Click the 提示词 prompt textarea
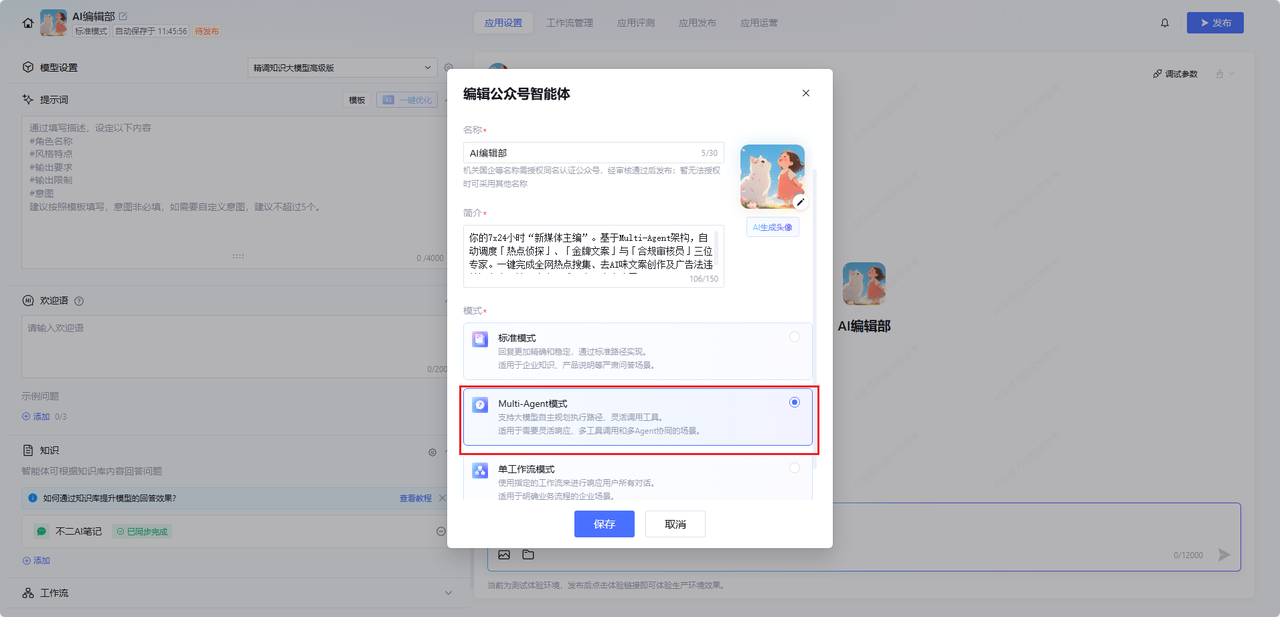Image resolution: width=1280 pixels, height=617 pixels. pyautogui.click(x=237, y=192)
